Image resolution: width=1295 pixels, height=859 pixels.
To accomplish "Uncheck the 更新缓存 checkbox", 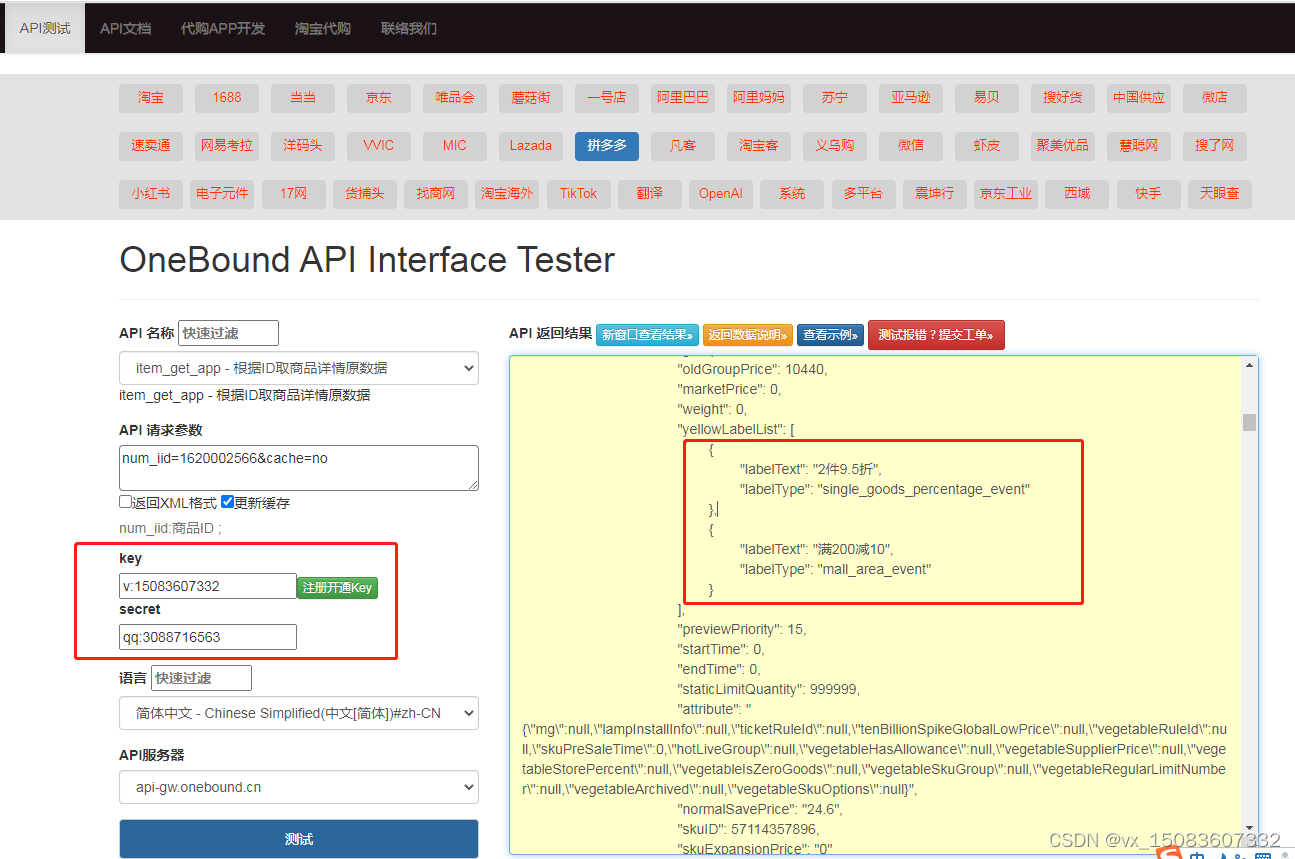I will coord(228,502).
